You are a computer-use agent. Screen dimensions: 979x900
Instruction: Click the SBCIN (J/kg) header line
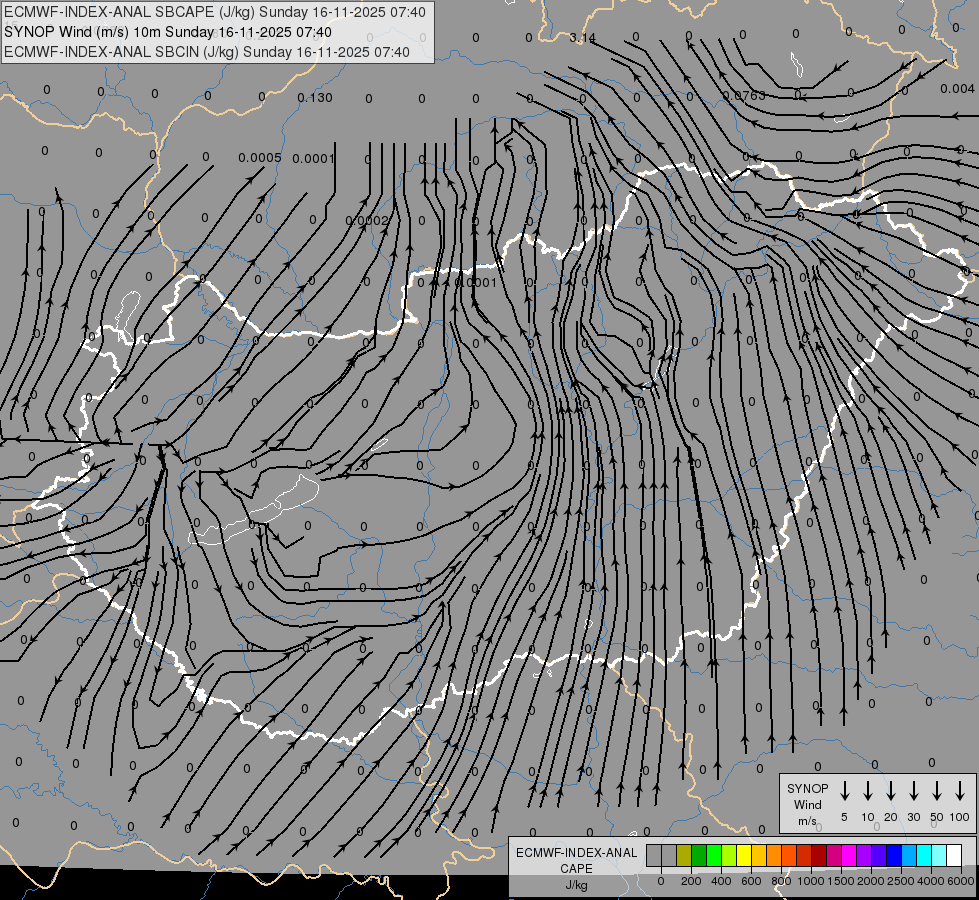[207, 52]
